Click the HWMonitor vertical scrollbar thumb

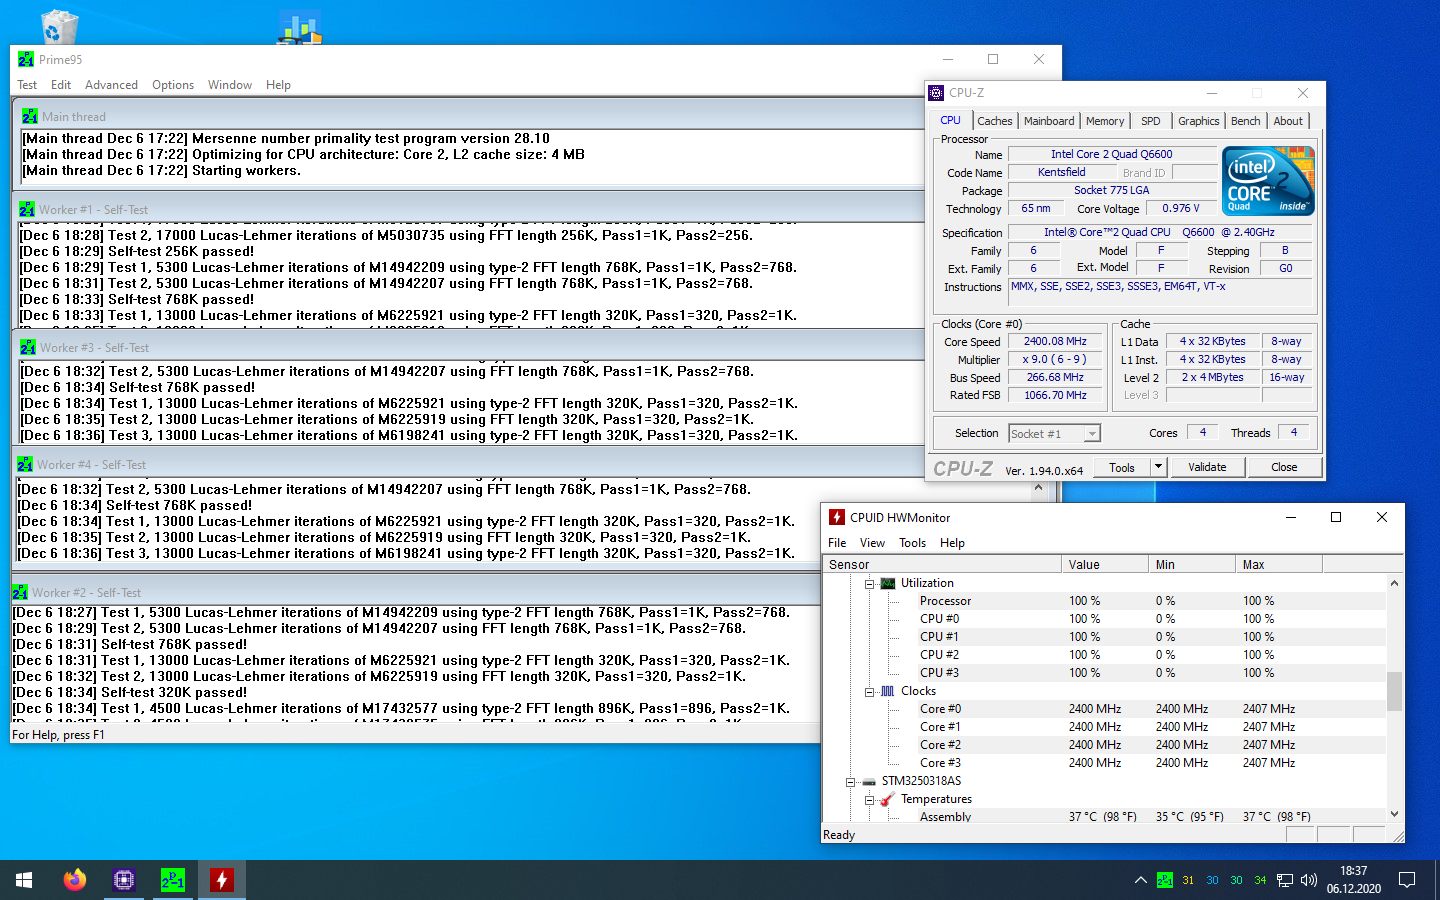coord(1394,691)
